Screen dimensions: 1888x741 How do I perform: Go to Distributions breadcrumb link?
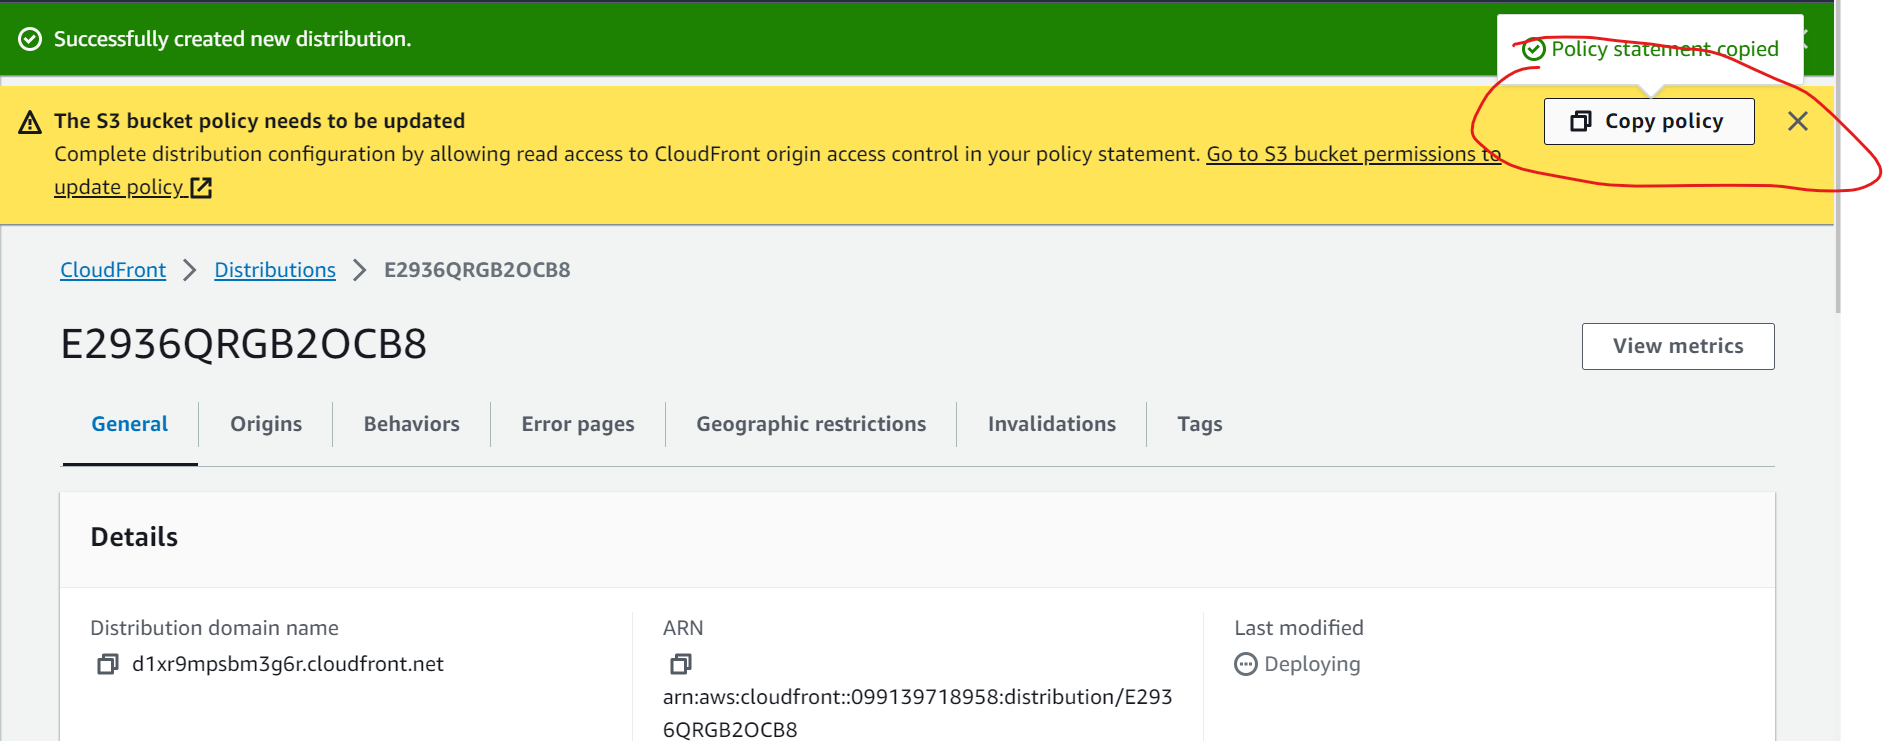(x=275, y=270)
